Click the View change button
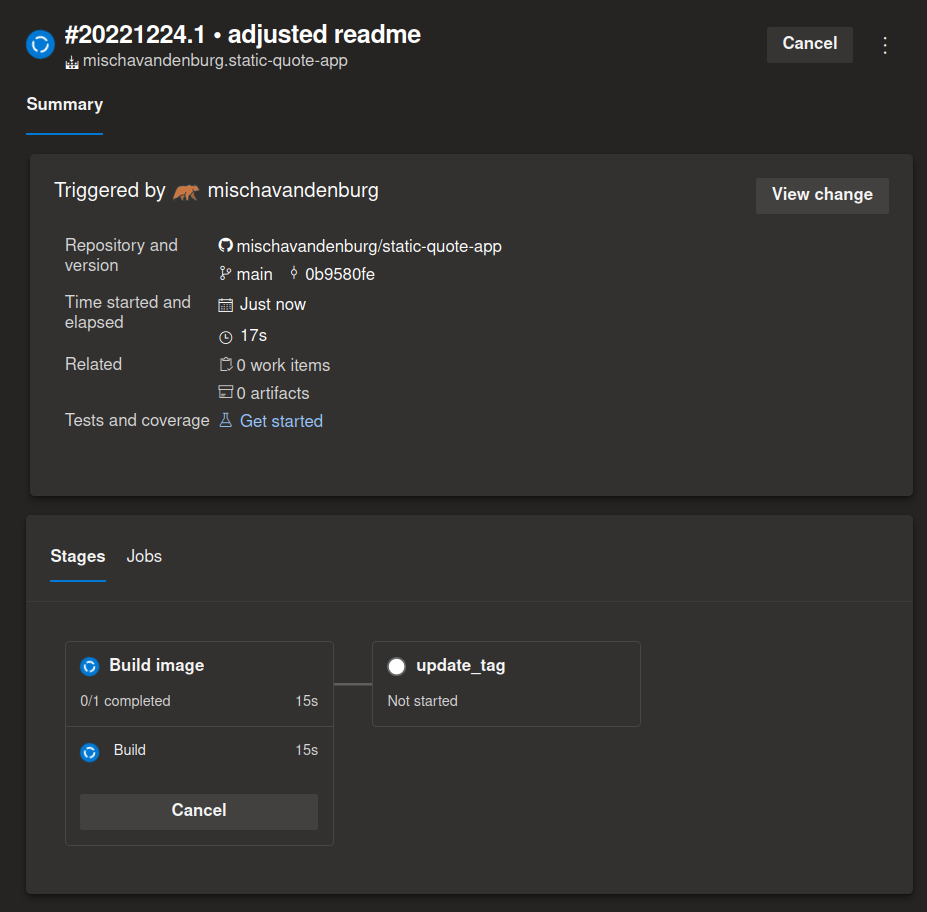Viewport: 927px width, 912px height. click(x=822, y=195)
